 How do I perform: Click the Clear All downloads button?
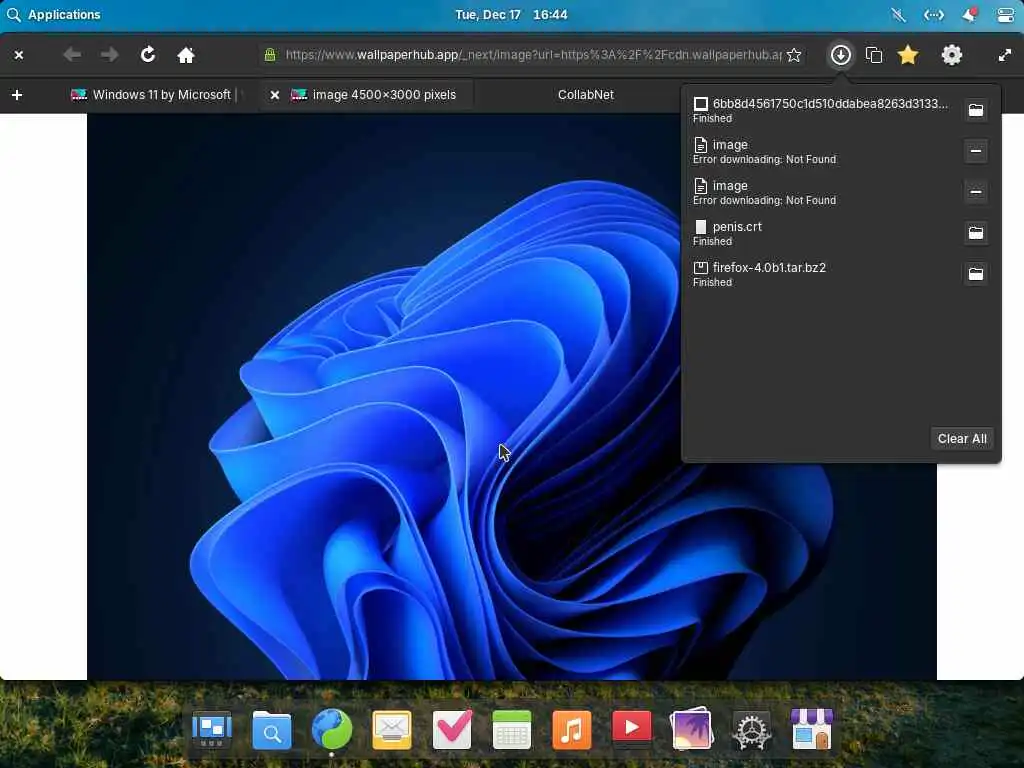pyautogui.click(x=962, y=439)
